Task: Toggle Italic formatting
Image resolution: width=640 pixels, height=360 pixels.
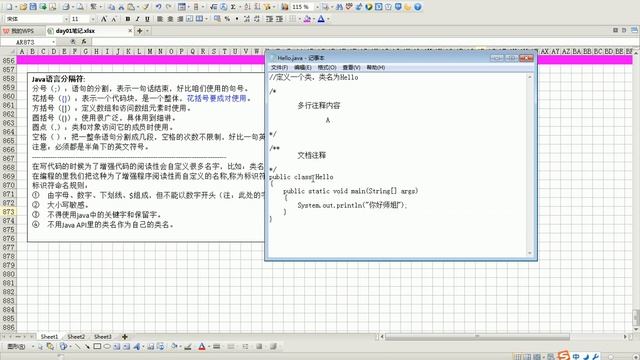Action: (138, 19)
